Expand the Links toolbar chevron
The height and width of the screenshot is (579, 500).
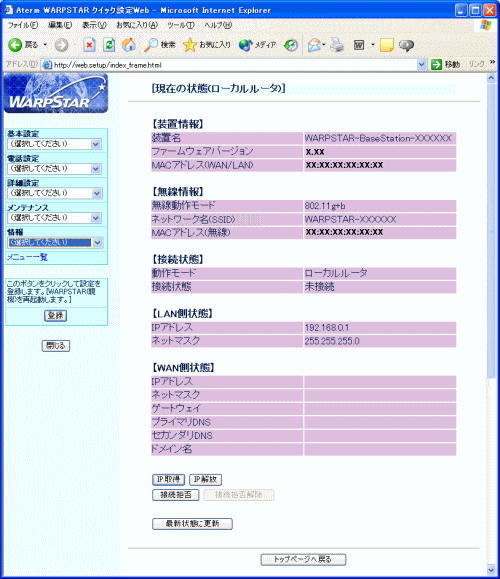click(492, 62)
